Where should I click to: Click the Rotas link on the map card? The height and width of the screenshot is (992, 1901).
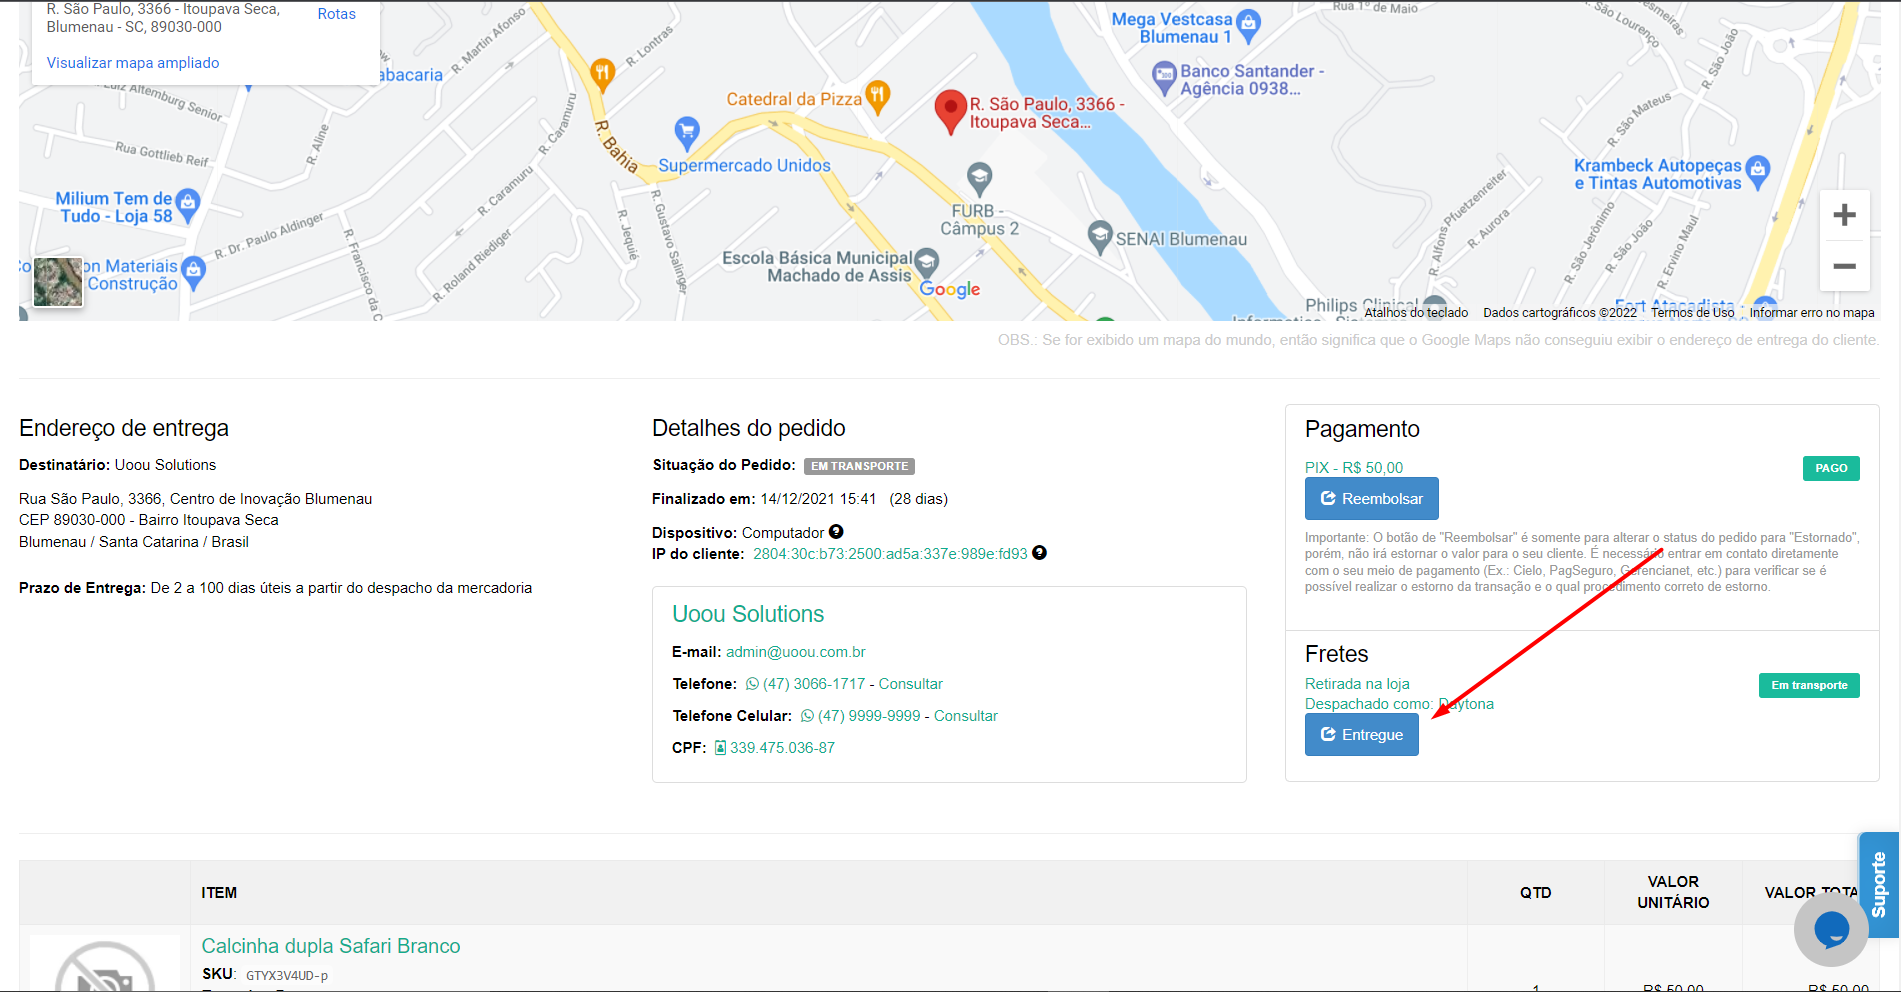337,14
